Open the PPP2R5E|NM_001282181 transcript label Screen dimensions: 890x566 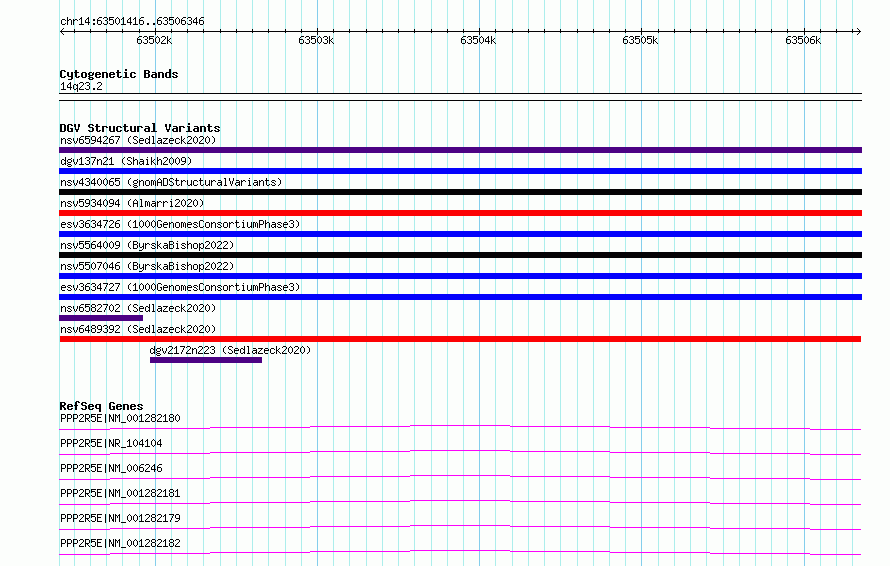120,493
